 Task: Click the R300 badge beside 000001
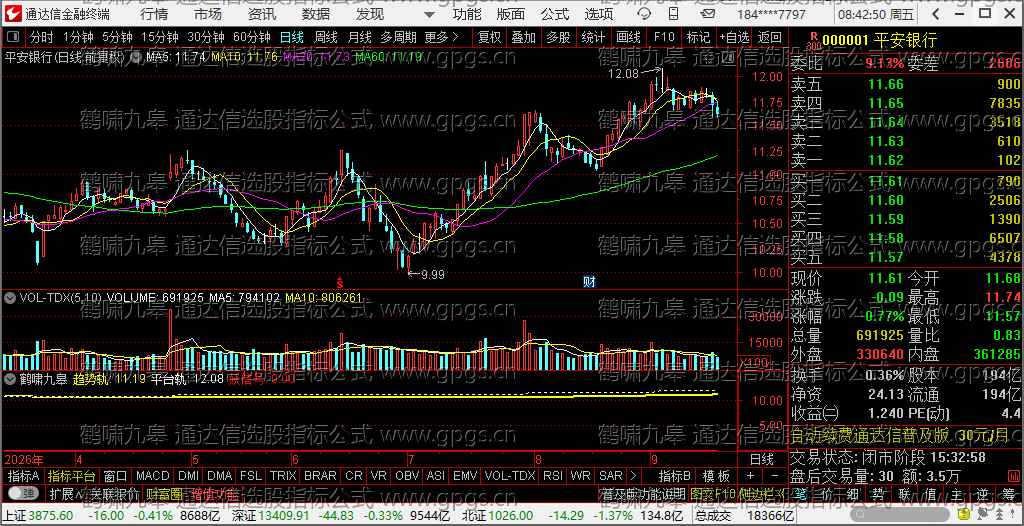coord(813,41)
